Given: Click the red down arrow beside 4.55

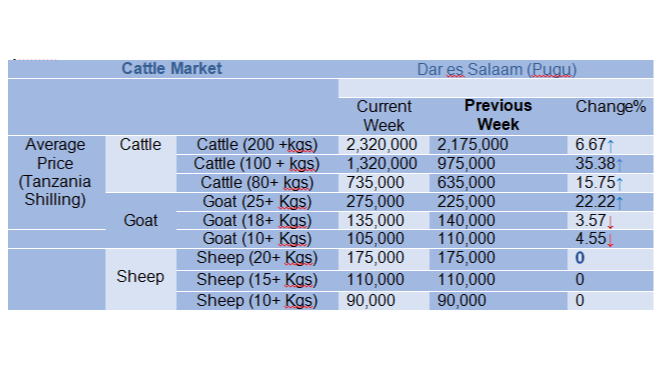Looking at the screenshot, I should 610,240.
